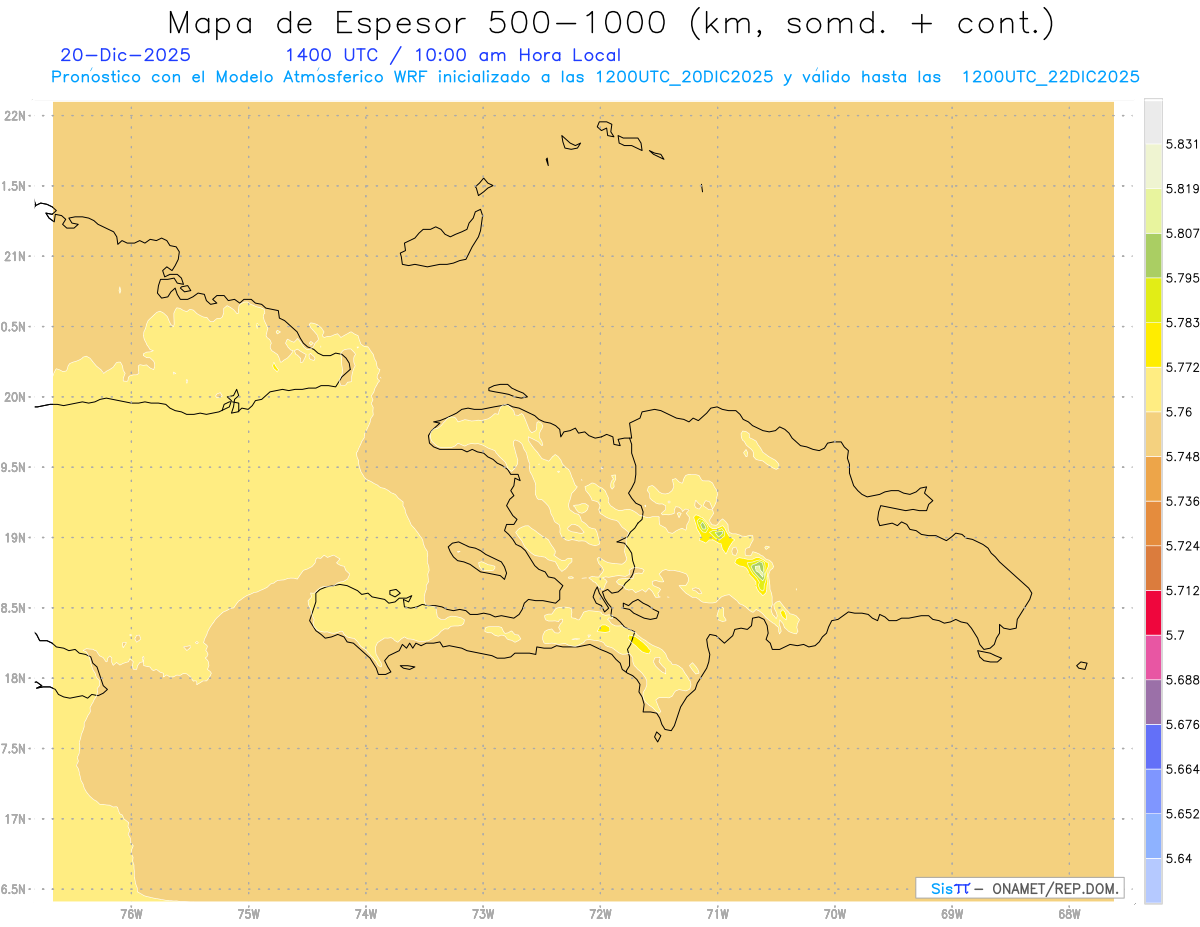The height and width of the screenshot is (927, 1200).
Task: Click the 72W longitude label
Action: coord(600,913)
